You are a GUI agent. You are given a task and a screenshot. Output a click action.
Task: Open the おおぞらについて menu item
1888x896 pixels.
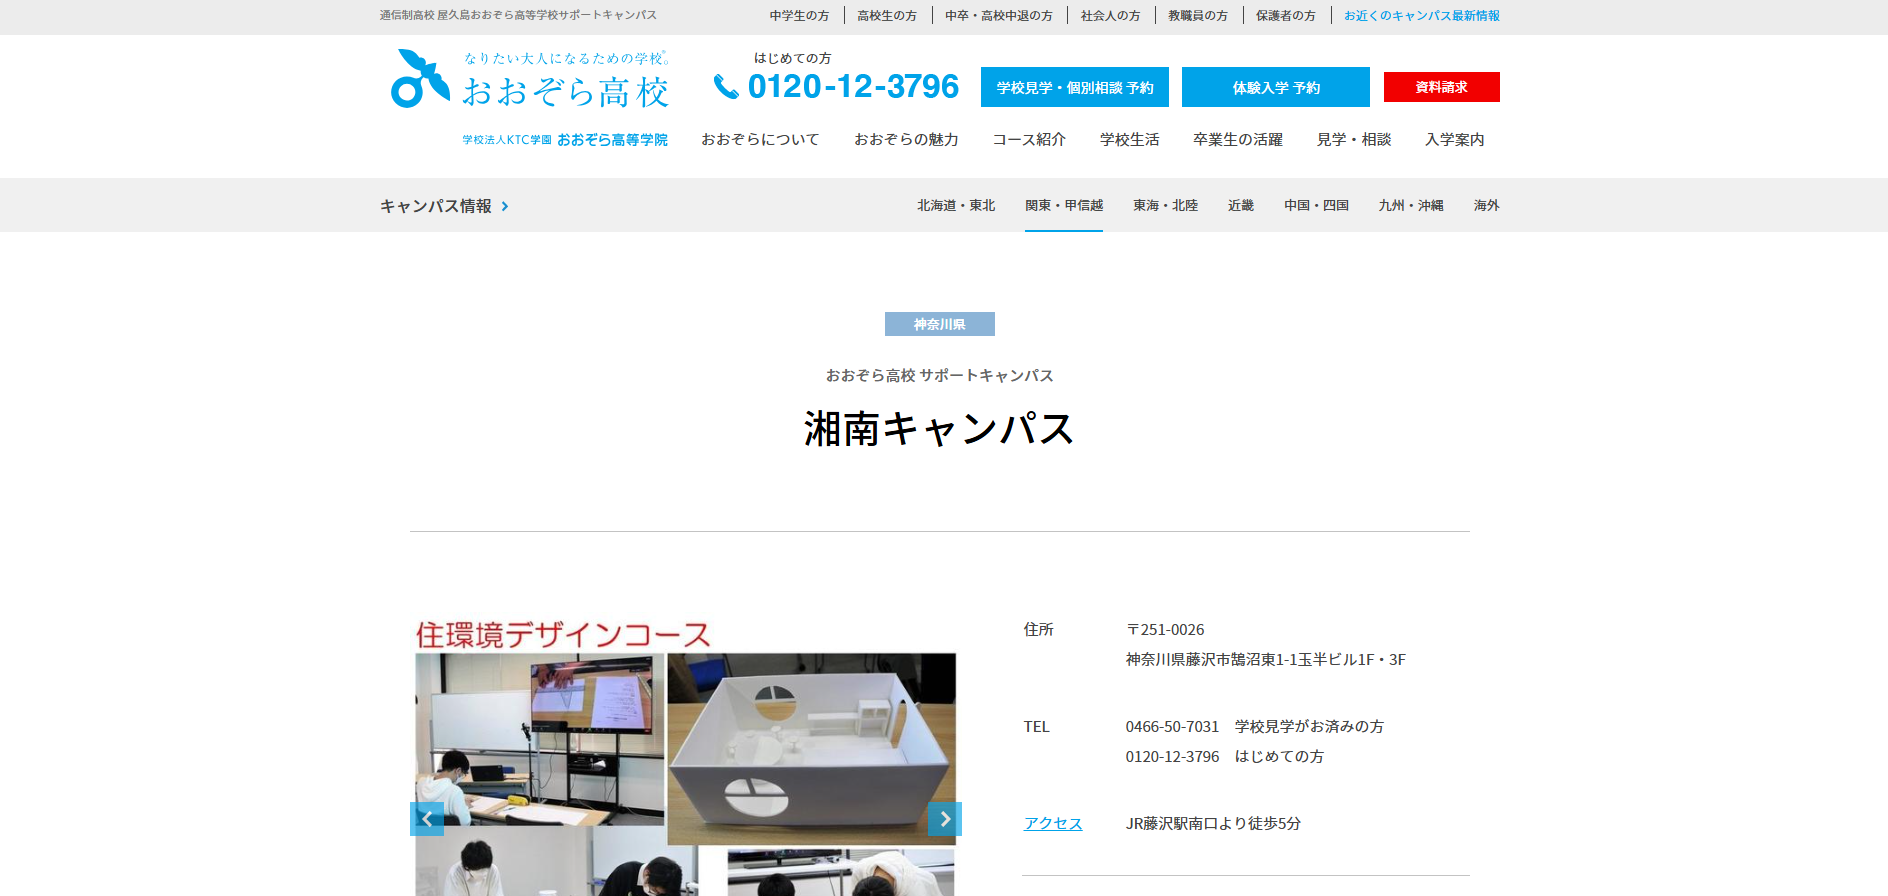[x=759, y=140]
